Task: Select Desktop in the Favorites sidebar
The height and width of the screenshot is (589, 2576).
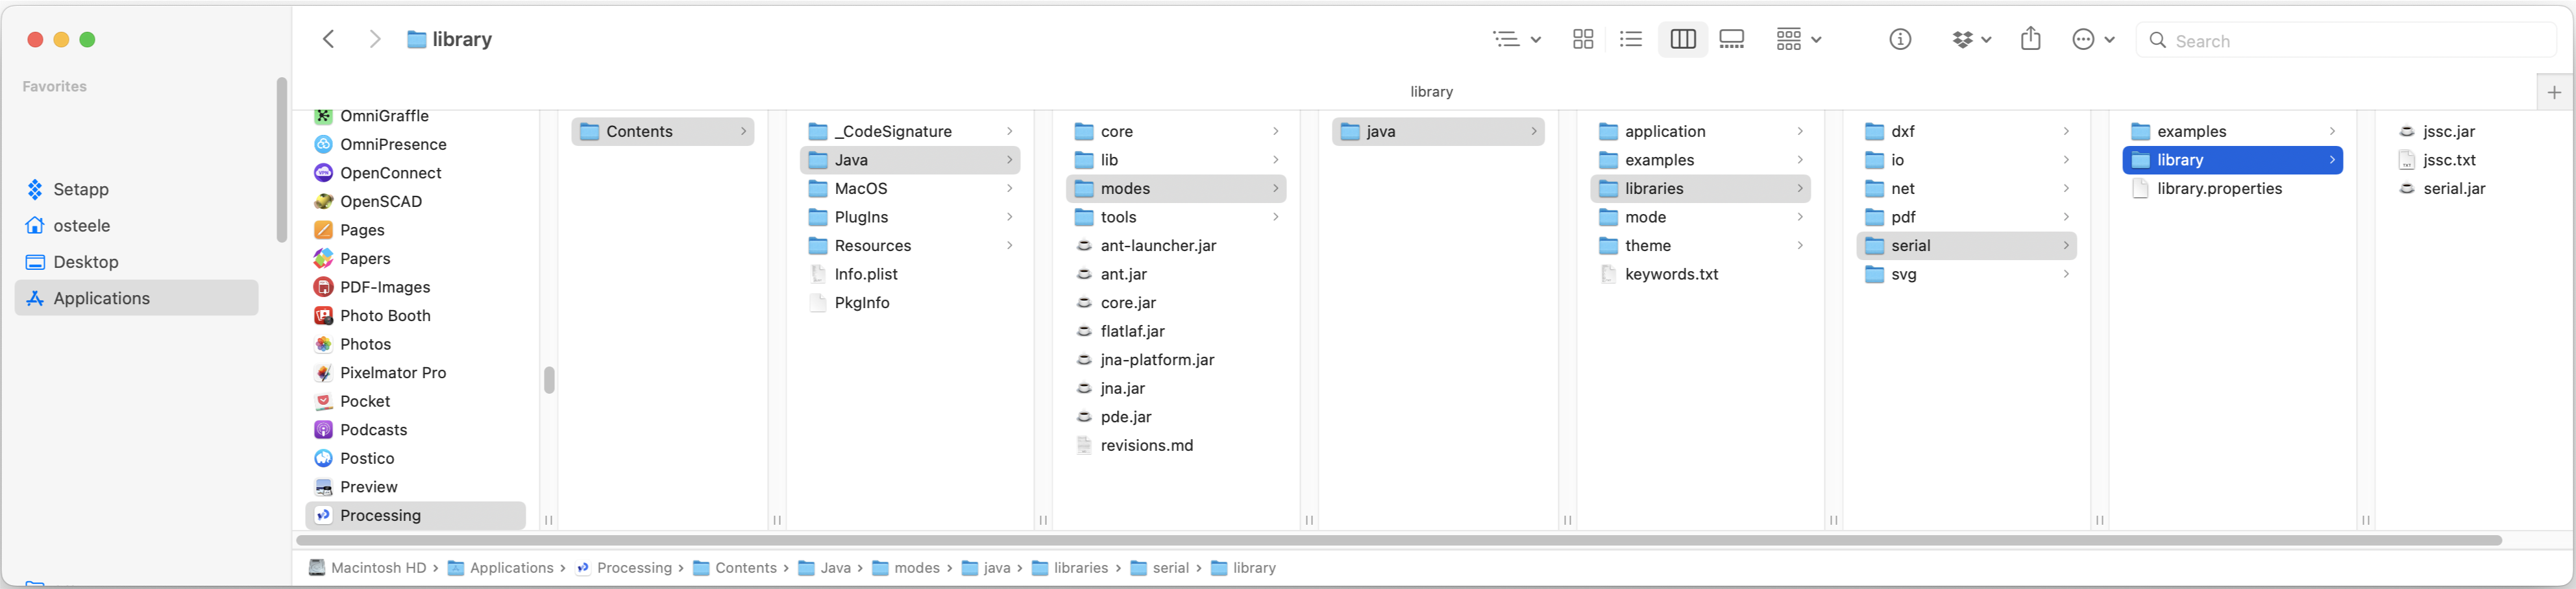Action: pos(86,262)
